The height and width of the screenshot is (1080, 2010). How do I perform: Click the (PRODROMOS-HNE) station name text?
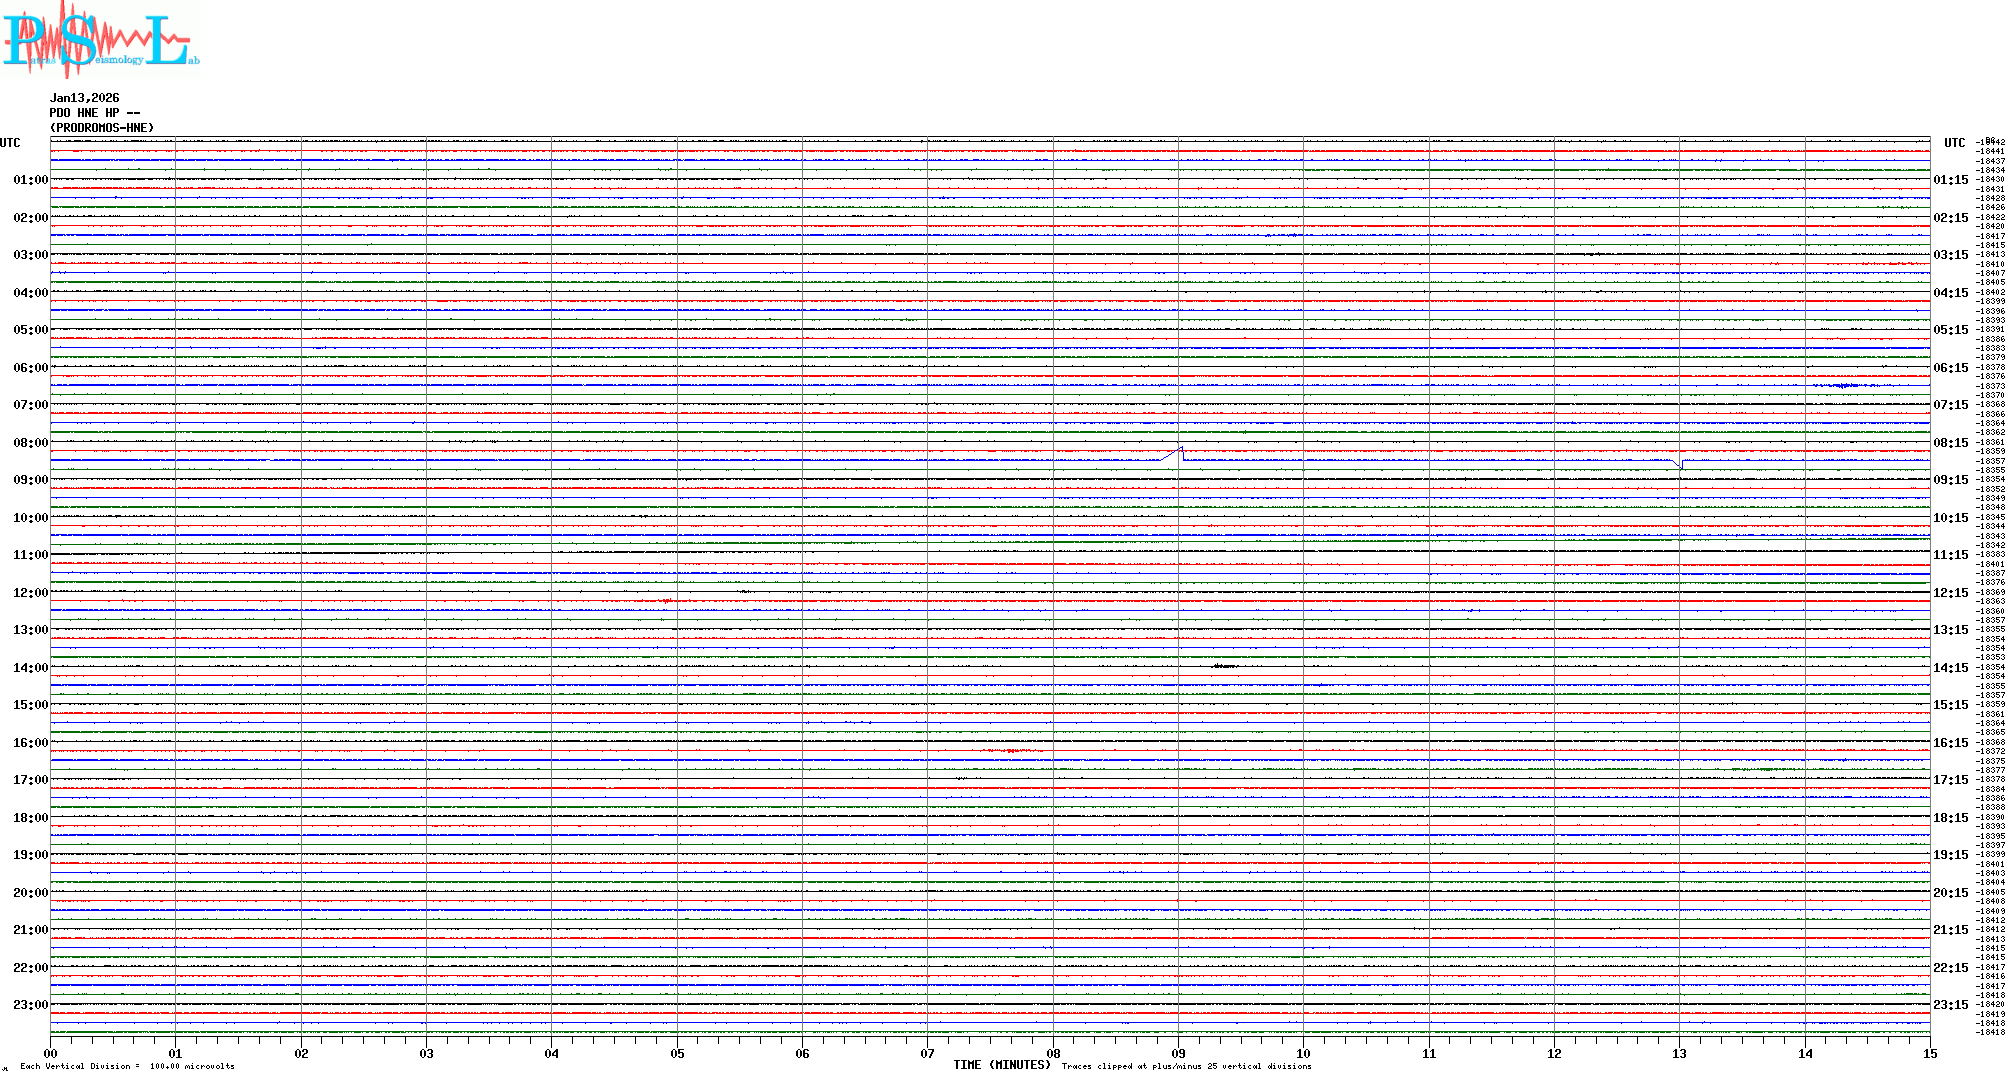tap(102, 128)
